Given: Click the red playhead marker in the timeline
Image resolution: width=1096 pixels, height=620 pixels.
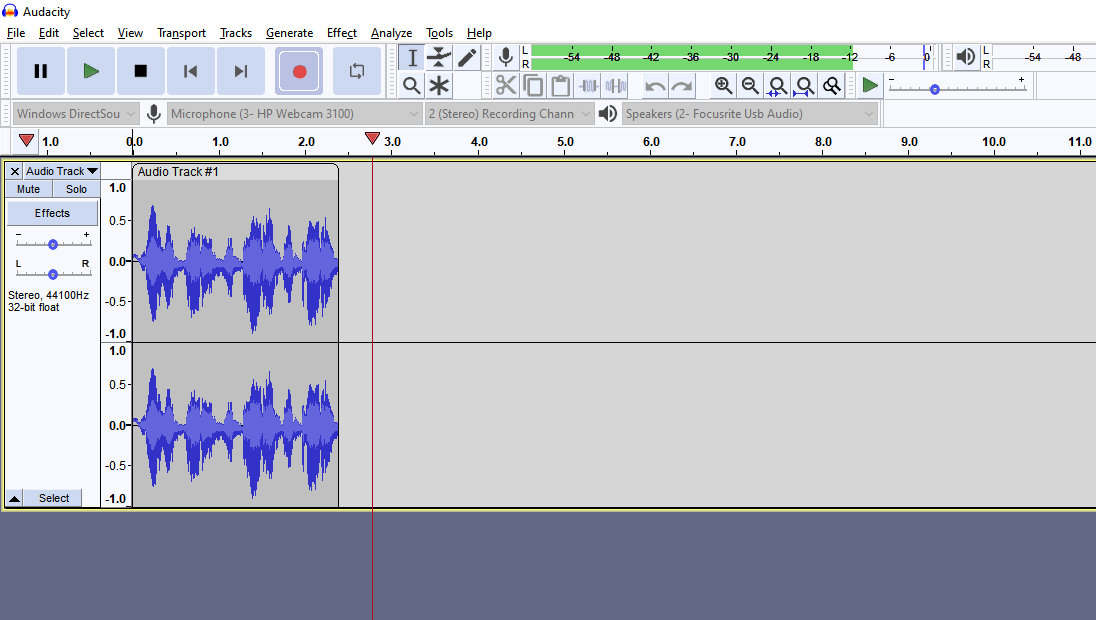Looking at the screenshot, I should (373, 138).
